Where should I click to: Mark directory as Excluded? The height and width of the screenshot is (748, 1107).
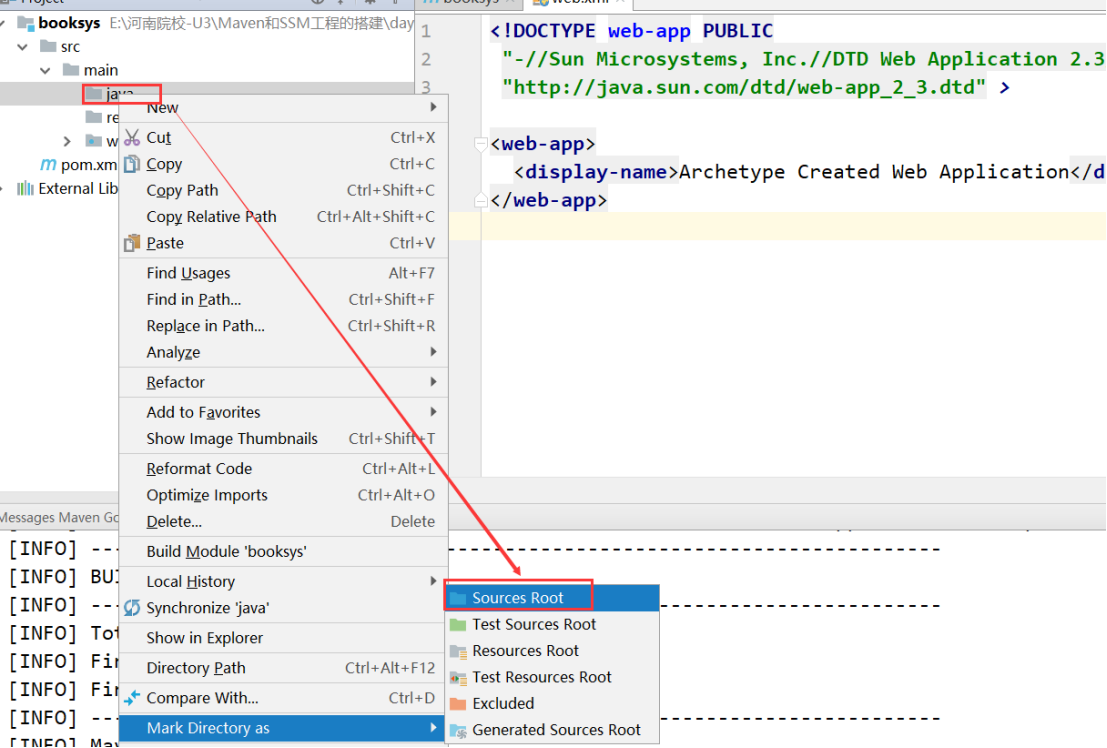point(552,704)
